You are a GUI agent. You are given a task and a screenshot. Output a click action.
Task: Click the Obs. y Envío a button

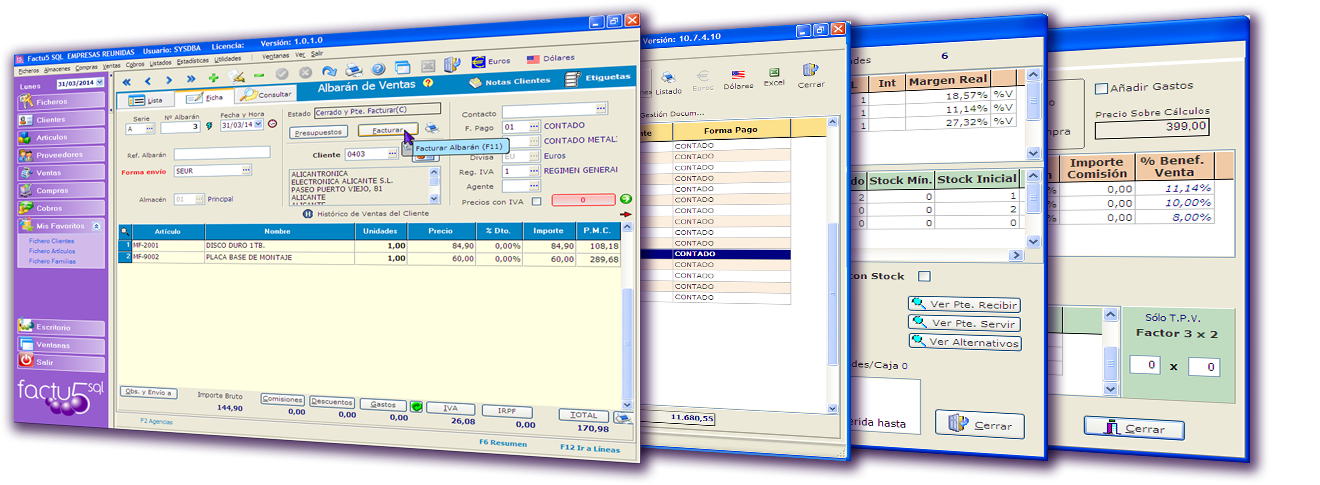pos(148,392)
